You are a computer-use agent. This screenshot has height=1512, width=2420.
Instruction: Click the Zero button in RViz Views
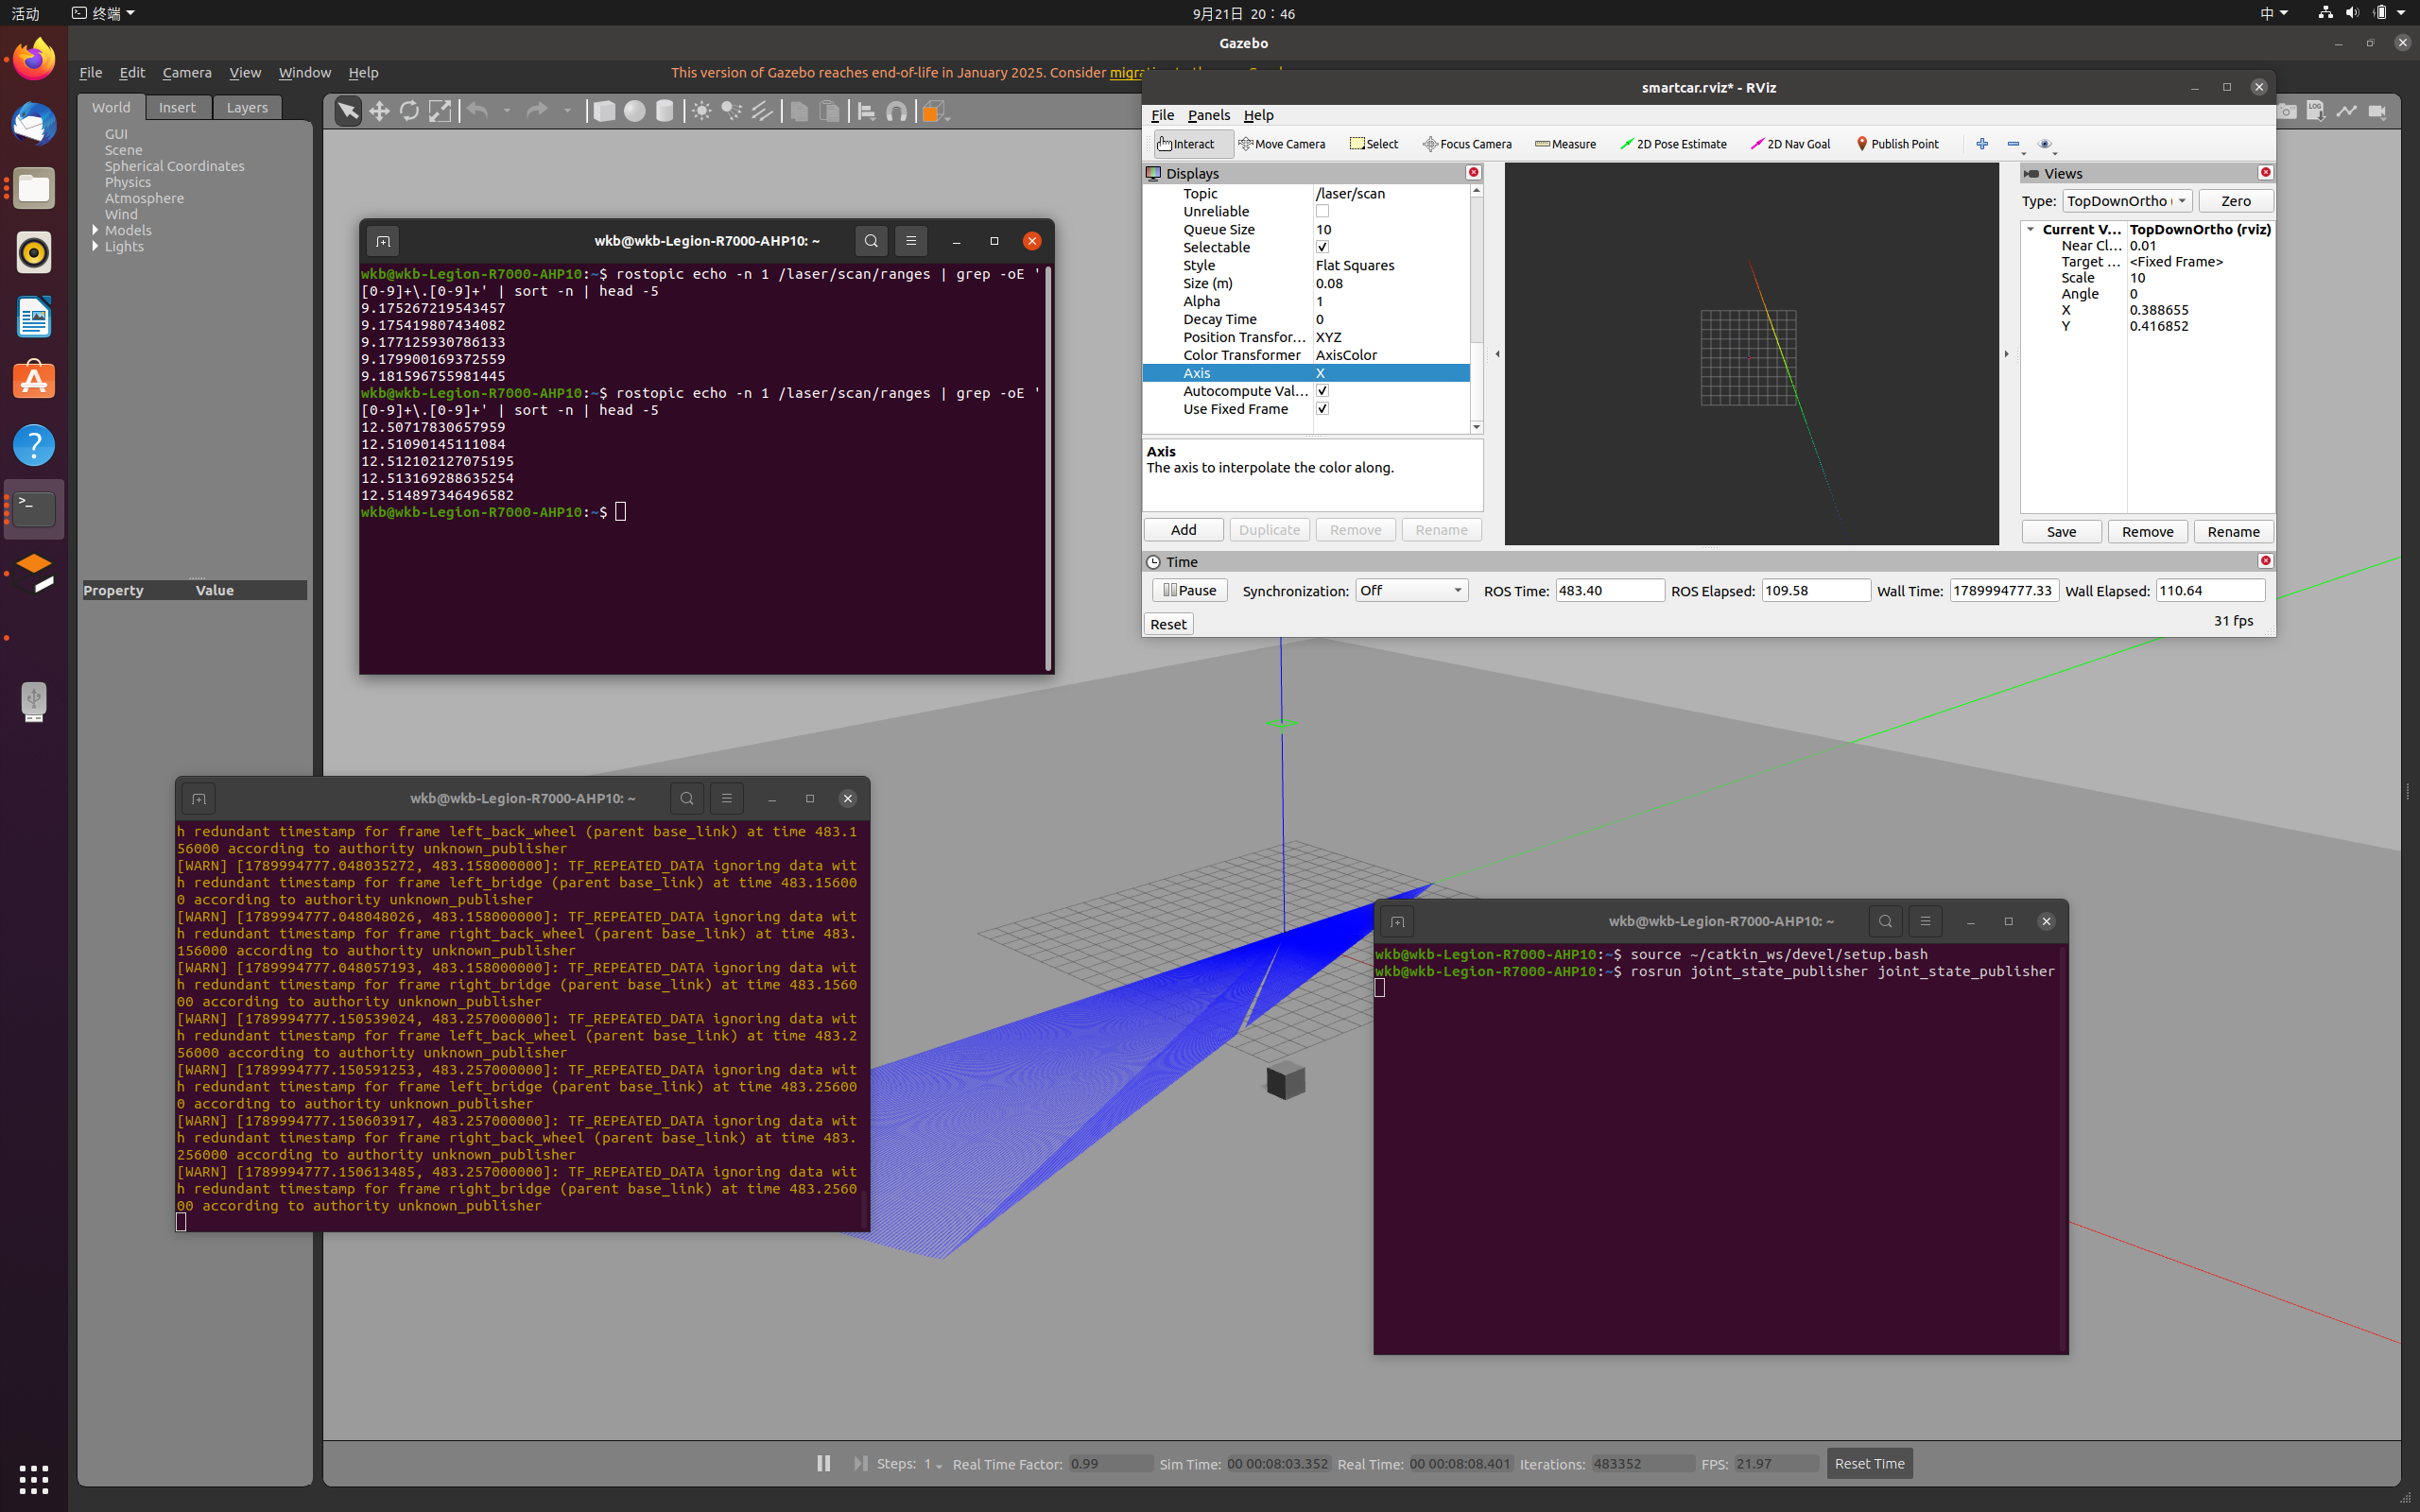pyautogui.click(x=2235, y=201)
